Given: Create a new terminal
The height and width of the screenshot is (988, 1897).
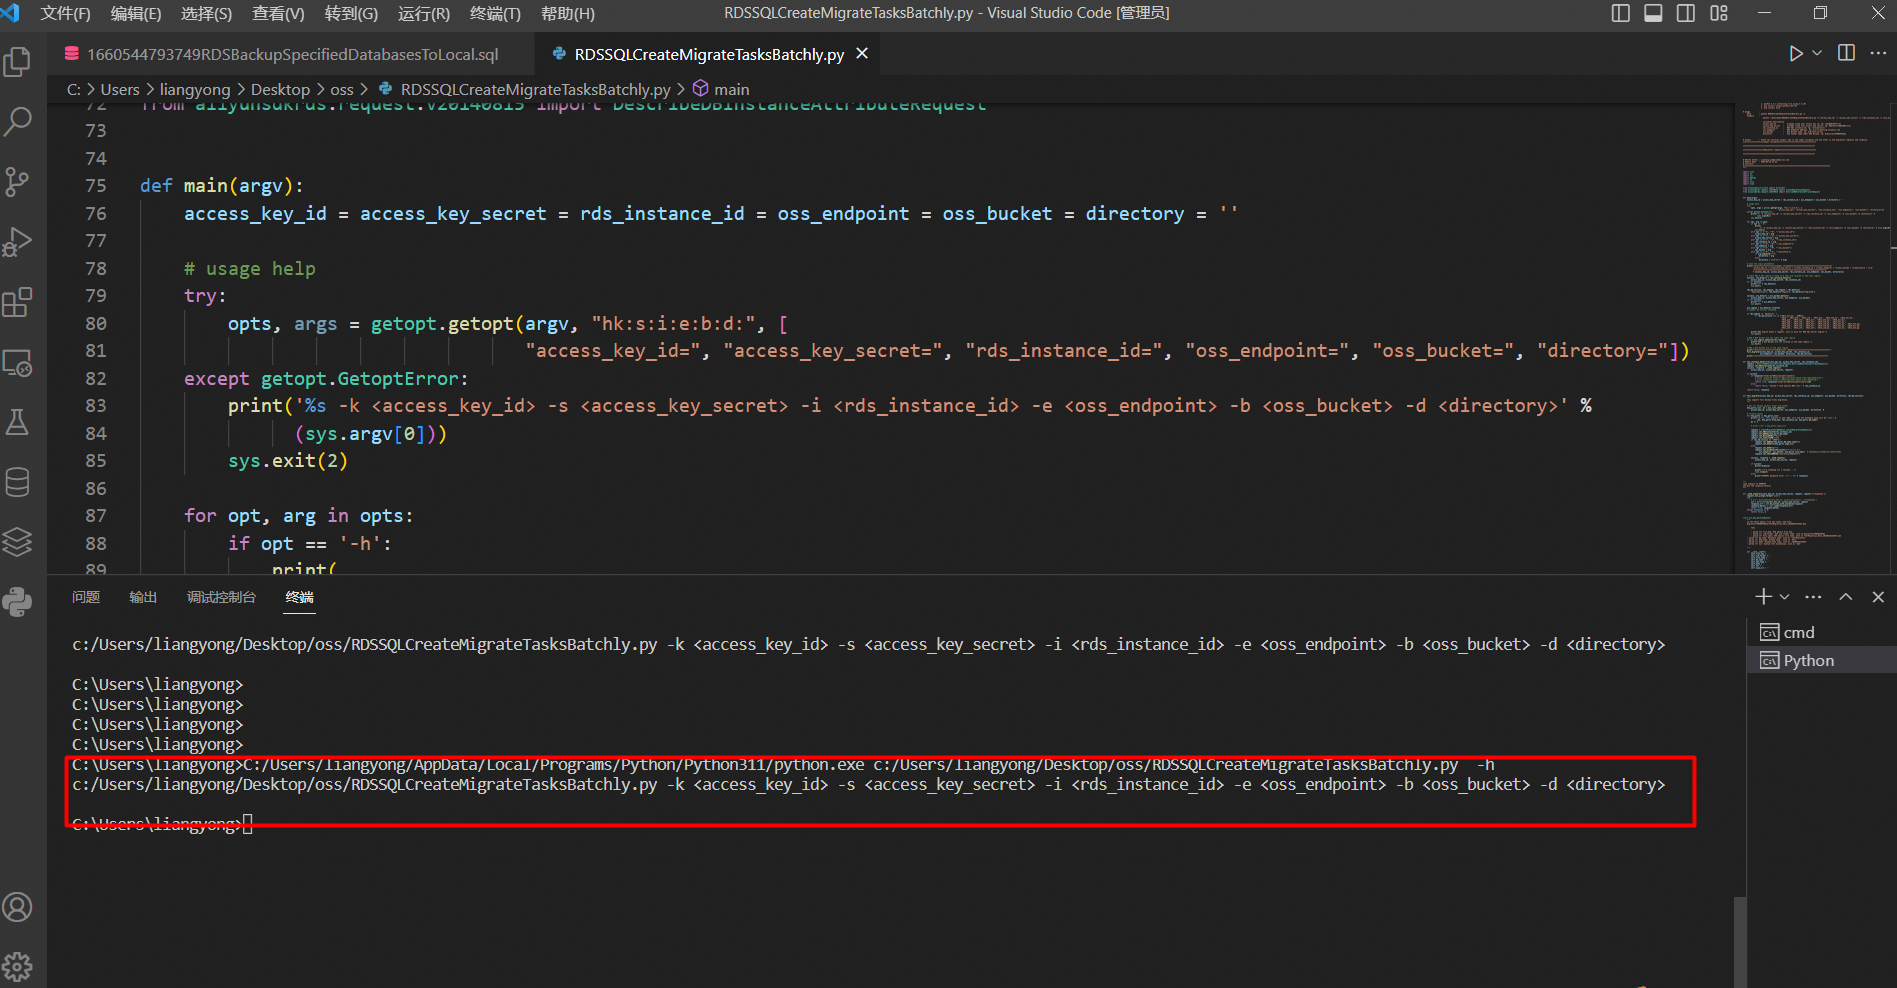Looking at the screenshot, I should tap(1763, 597).
